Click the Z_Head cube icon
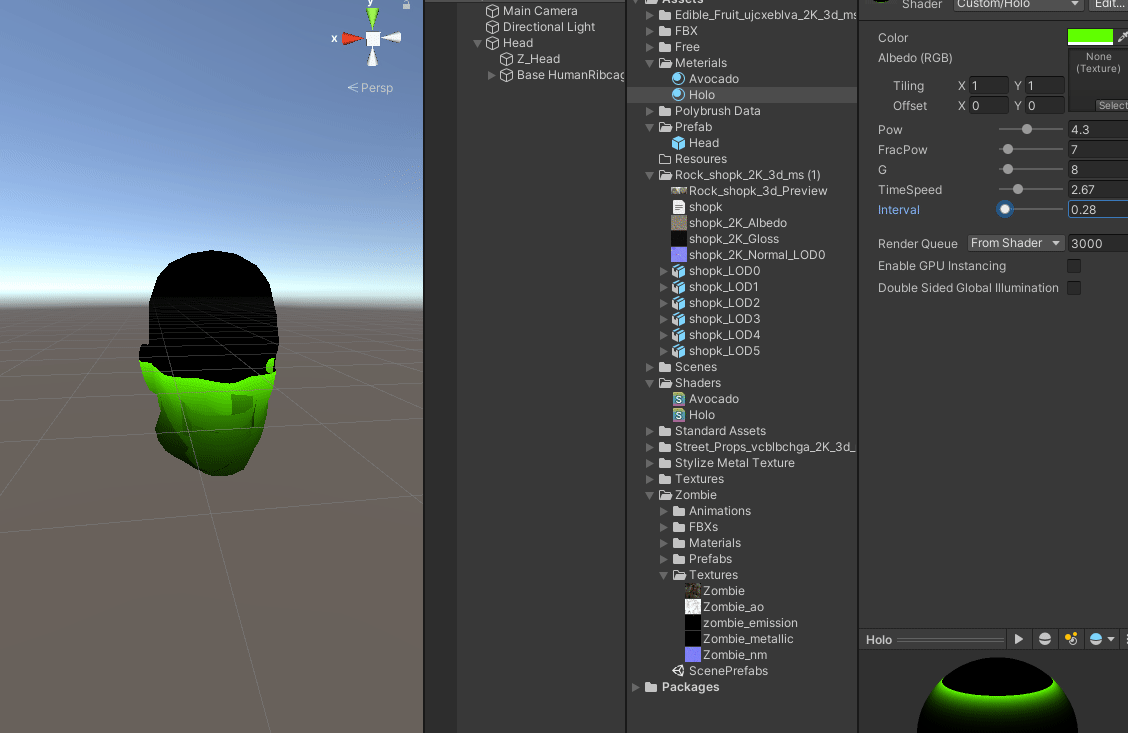The height and width of the screenshot is (733, 1128). pos(506,59)
